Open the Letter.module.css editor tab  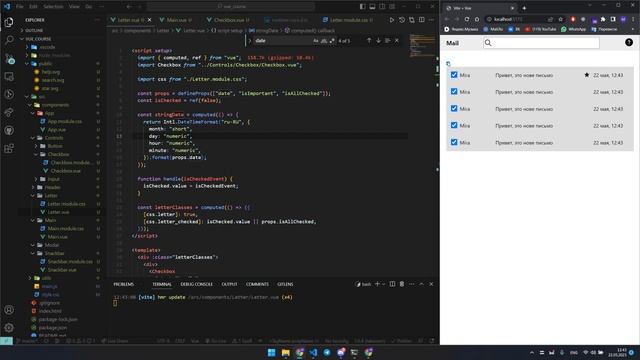coord(348,20)
